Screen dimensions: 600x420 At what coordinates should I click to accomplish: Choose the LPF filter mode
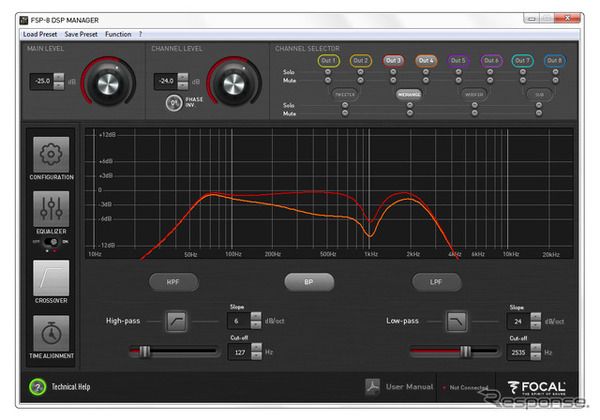tap(436, 282)
